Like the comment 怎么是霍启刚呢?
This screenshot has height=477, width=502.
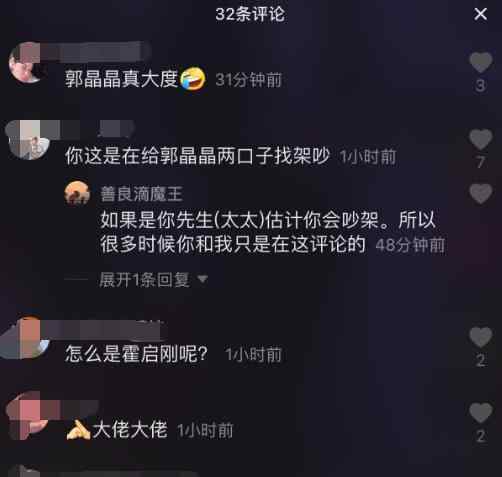point(481,337)
